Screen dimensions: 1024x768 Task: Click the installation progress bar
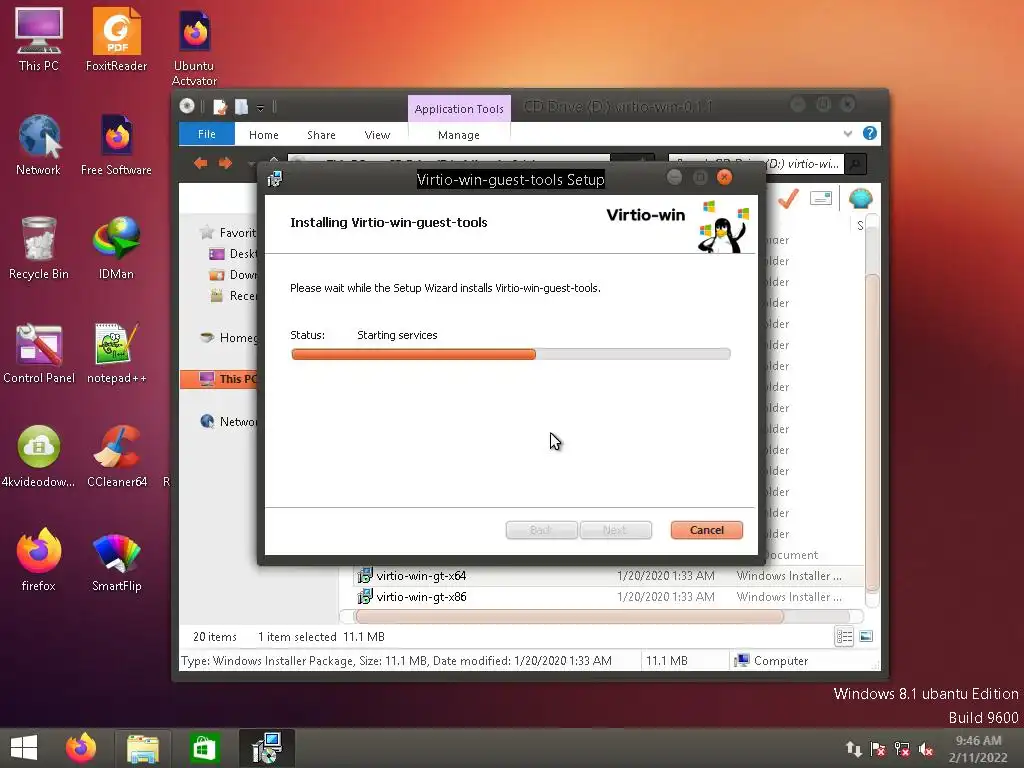[511, 354]
